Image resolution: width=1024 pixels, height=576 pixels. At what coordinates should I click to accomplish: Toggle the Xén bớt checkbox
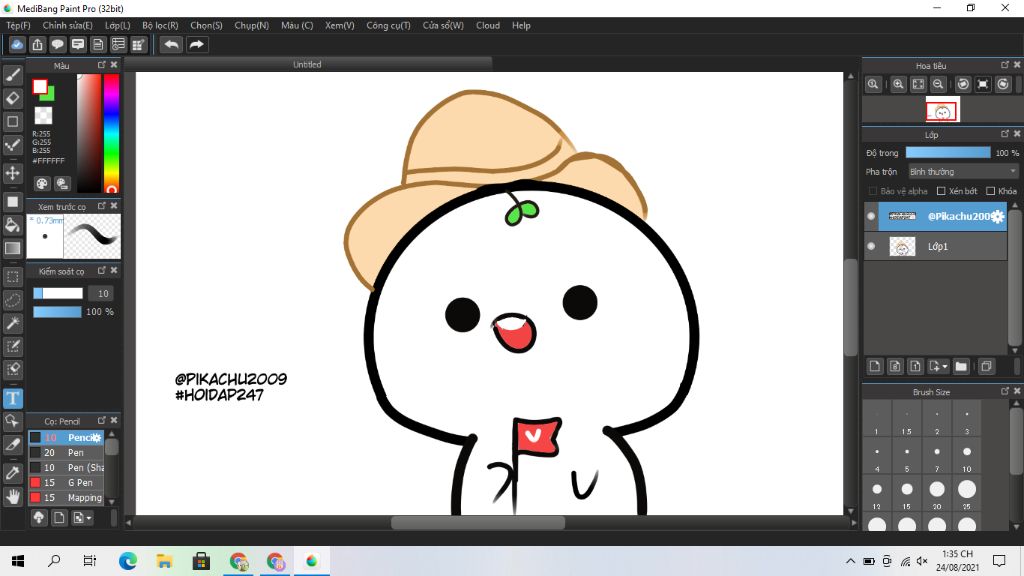(x=941, y=191)
